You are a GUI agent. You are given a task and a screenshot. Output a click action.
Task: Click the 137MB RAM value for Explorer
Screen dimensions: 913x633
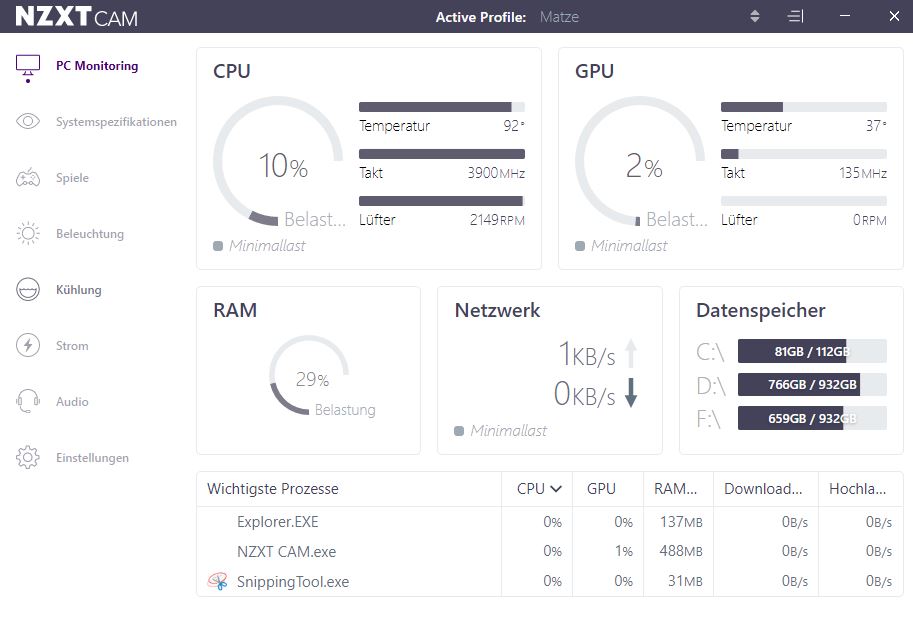681,522
